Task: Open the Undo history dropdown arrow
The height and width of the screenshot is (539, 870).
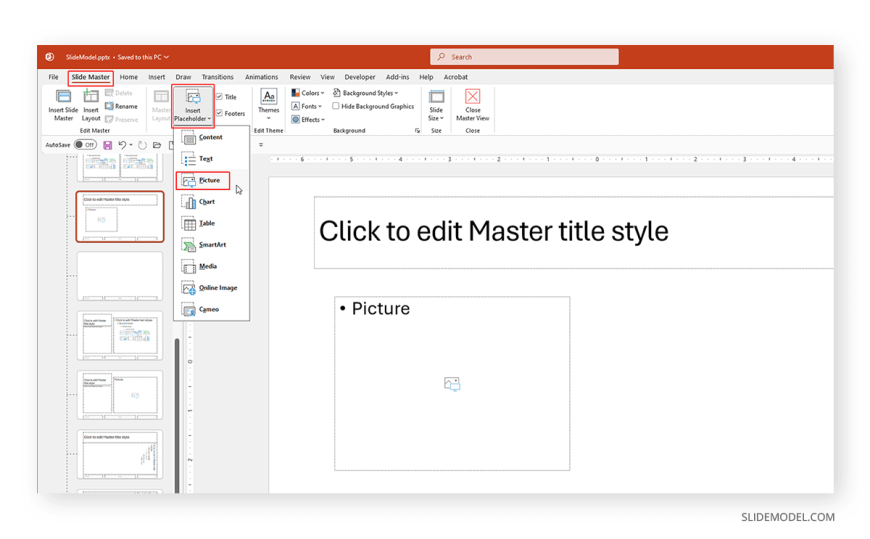Action: point(131,145)
